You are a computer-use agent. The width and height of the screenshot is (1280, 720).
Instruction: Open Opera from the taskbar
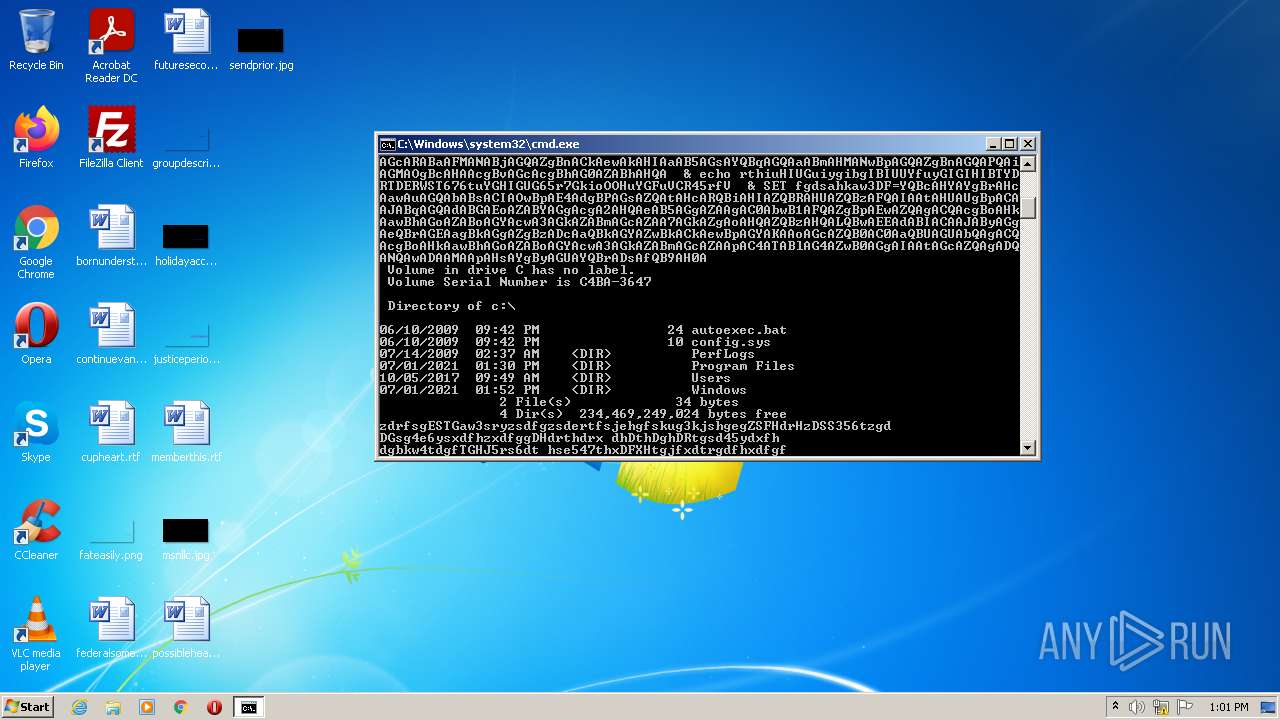click(214, 707)
